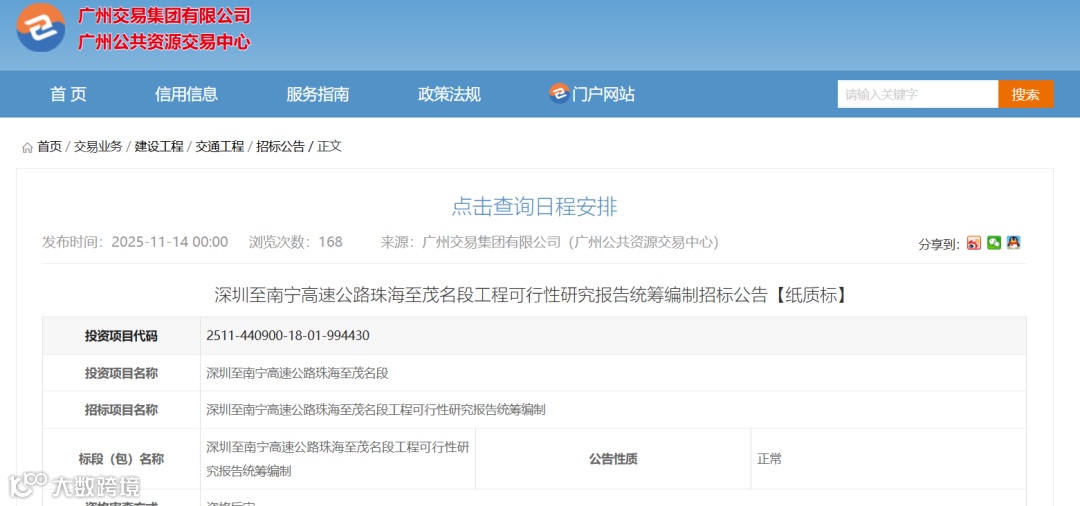Click the 正常 value cell
1080x506 pixels.
coord(889,459)
